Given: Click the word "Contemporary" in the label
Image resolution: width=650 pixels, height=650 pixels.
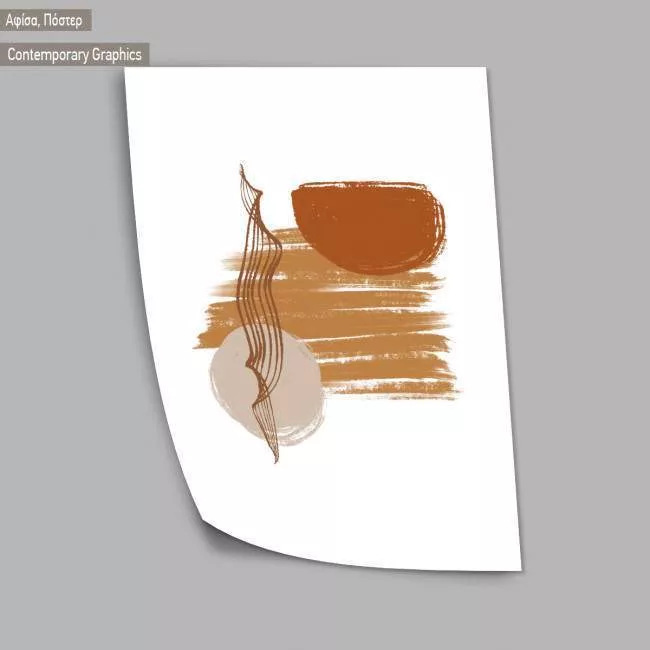Looking at the screenshot, I should click(48, 55).
